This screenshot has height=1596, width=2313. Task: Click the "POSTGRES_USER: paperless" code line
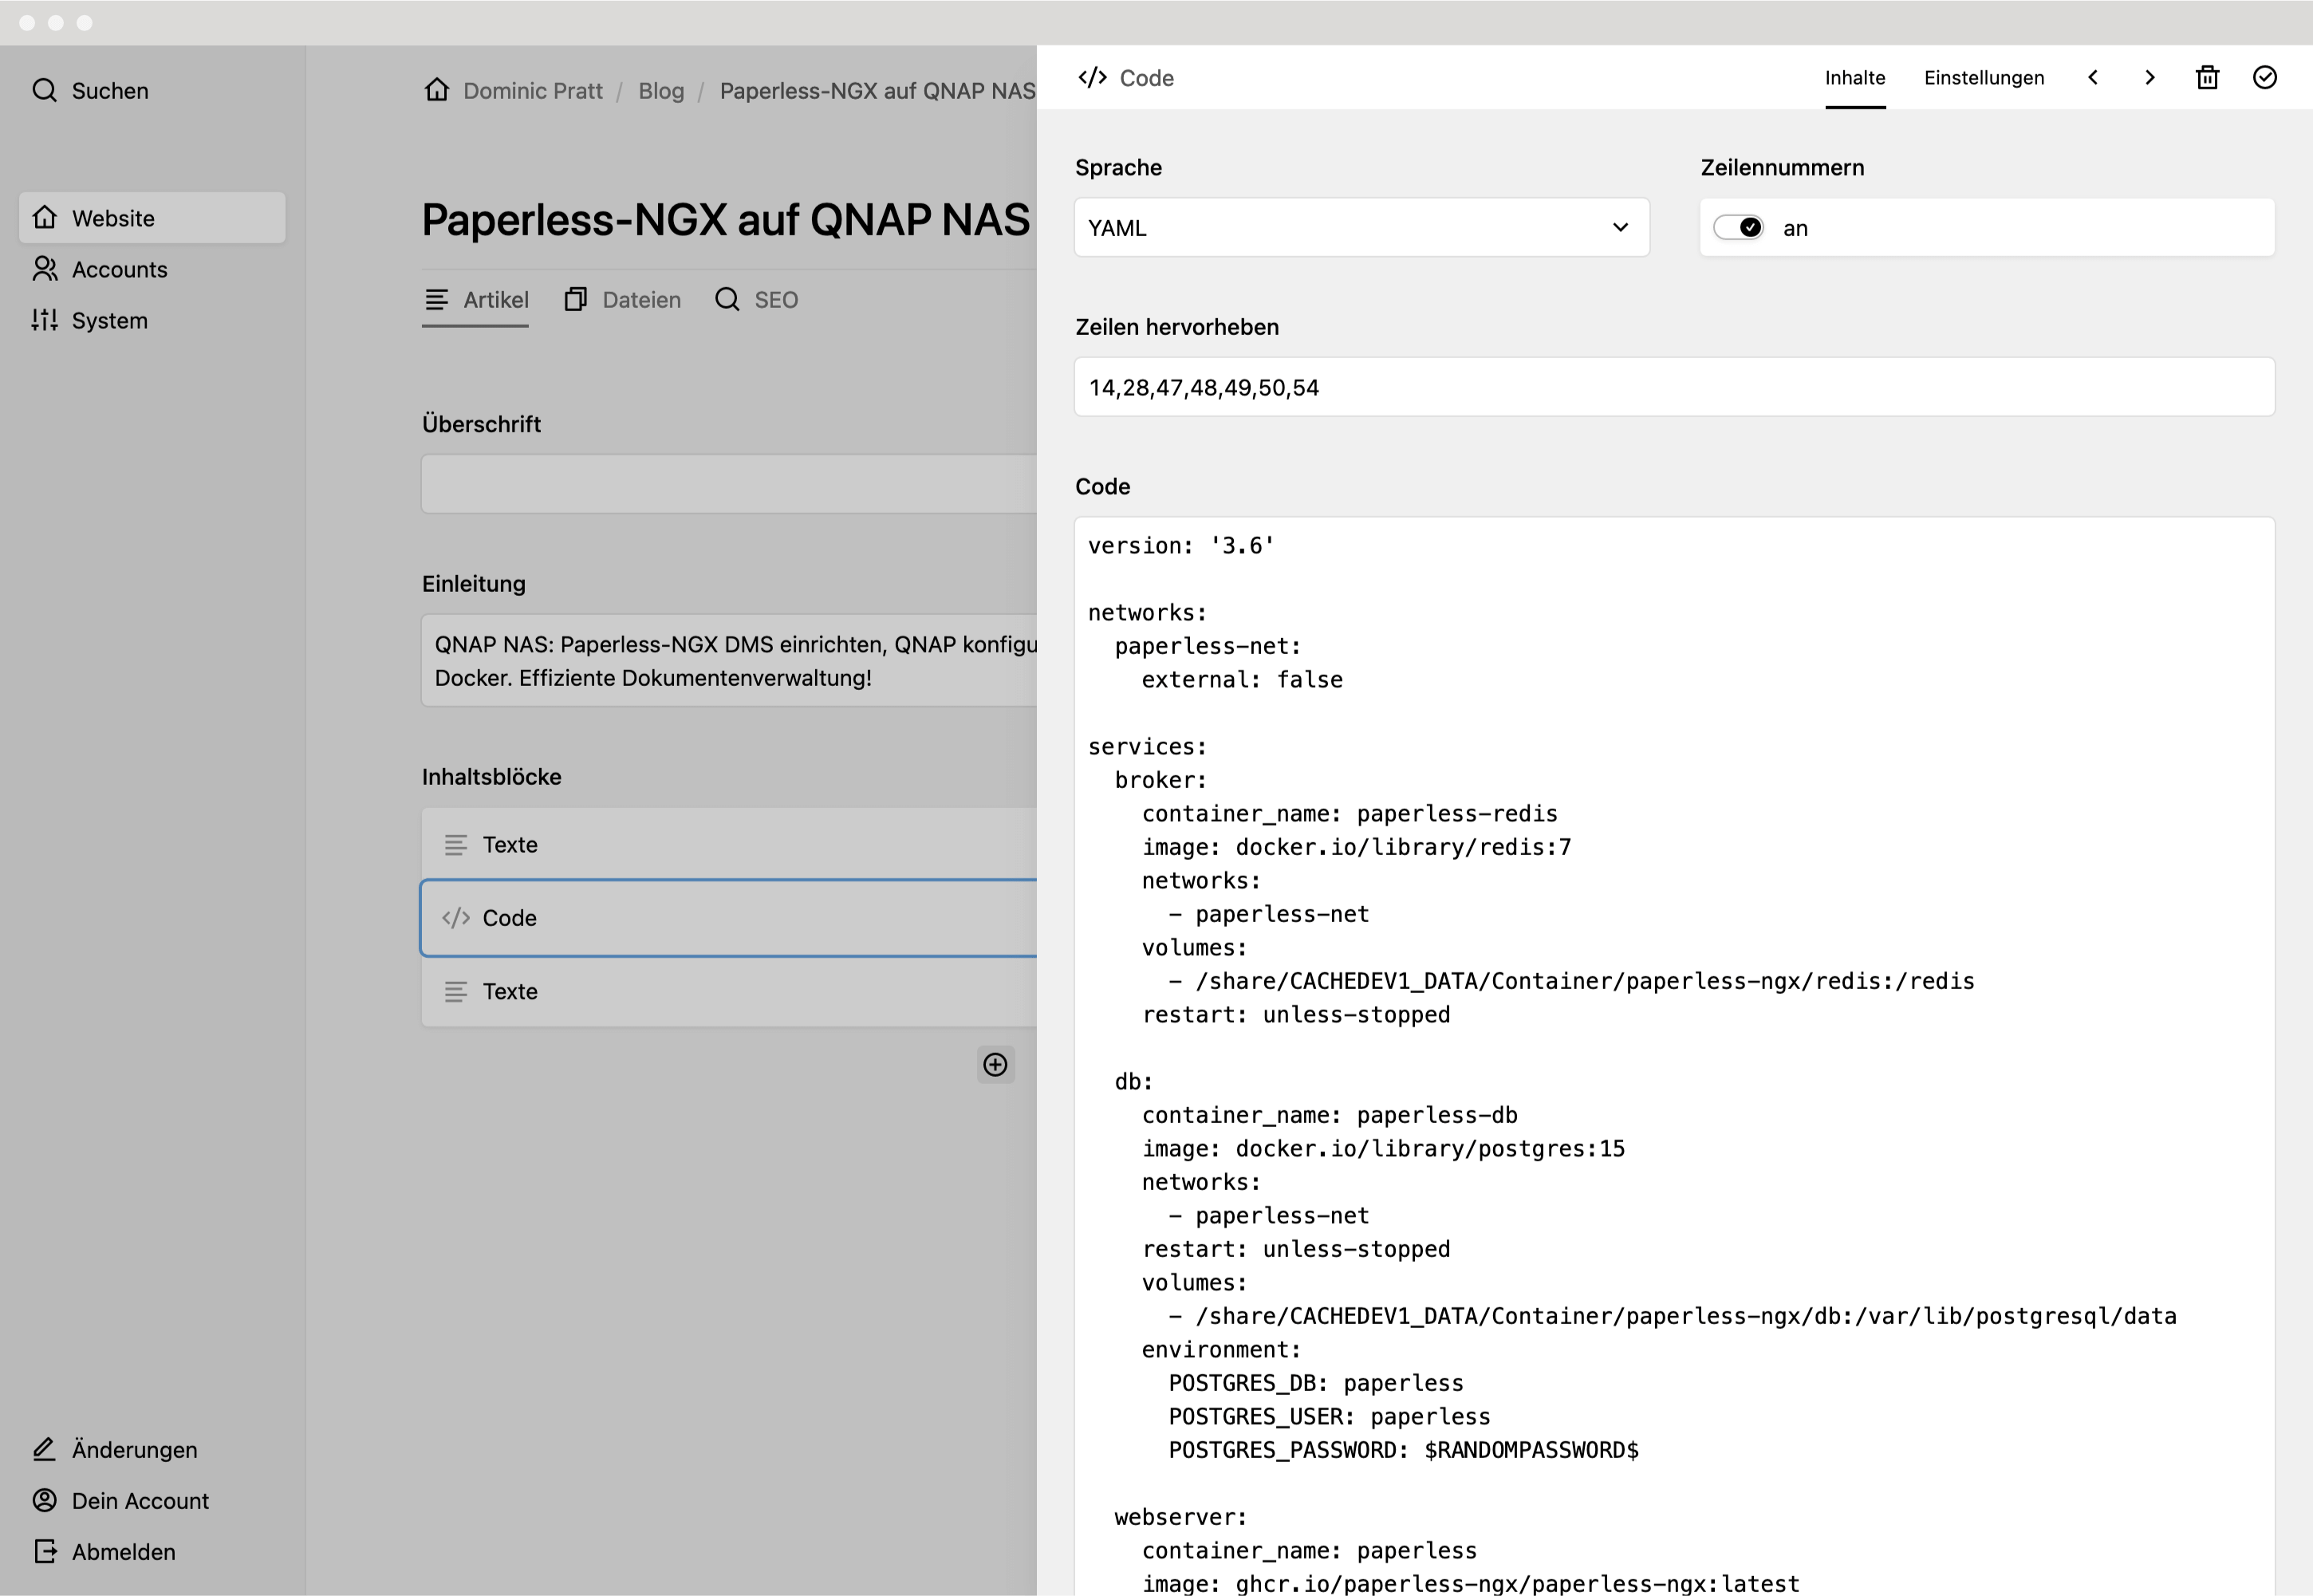tap(1329, 1416)
